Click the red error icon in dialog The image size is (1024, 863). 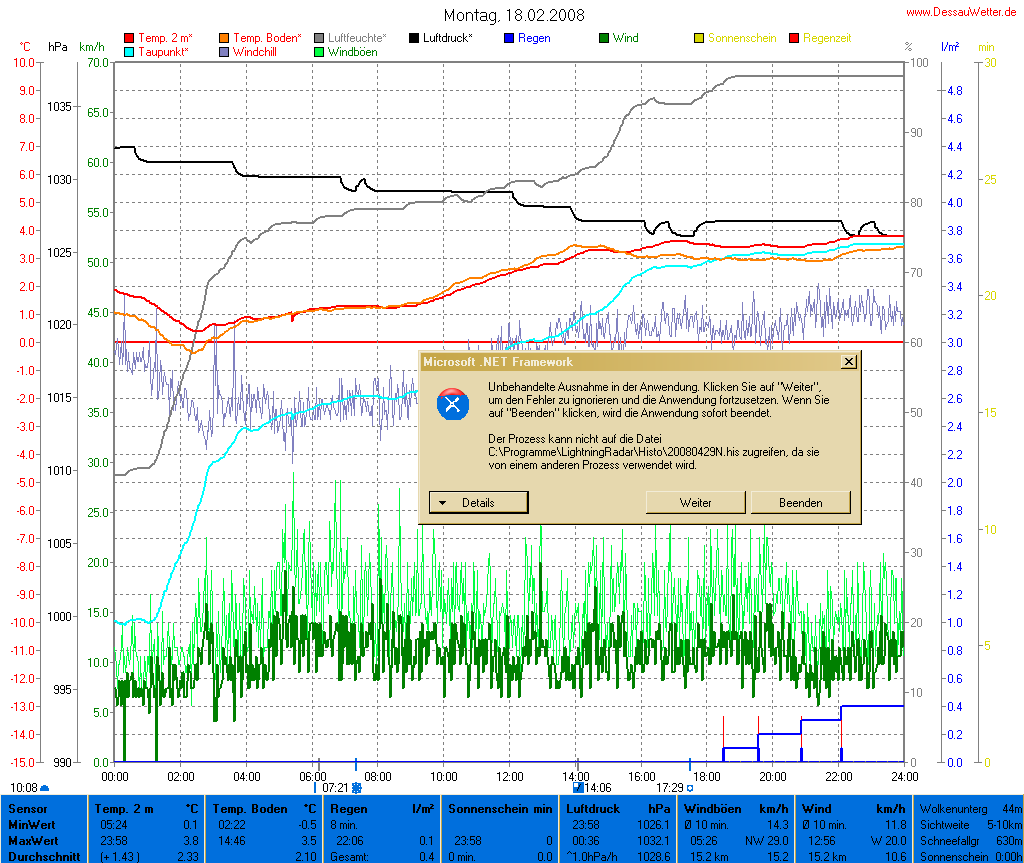click(x=454, y=404)
